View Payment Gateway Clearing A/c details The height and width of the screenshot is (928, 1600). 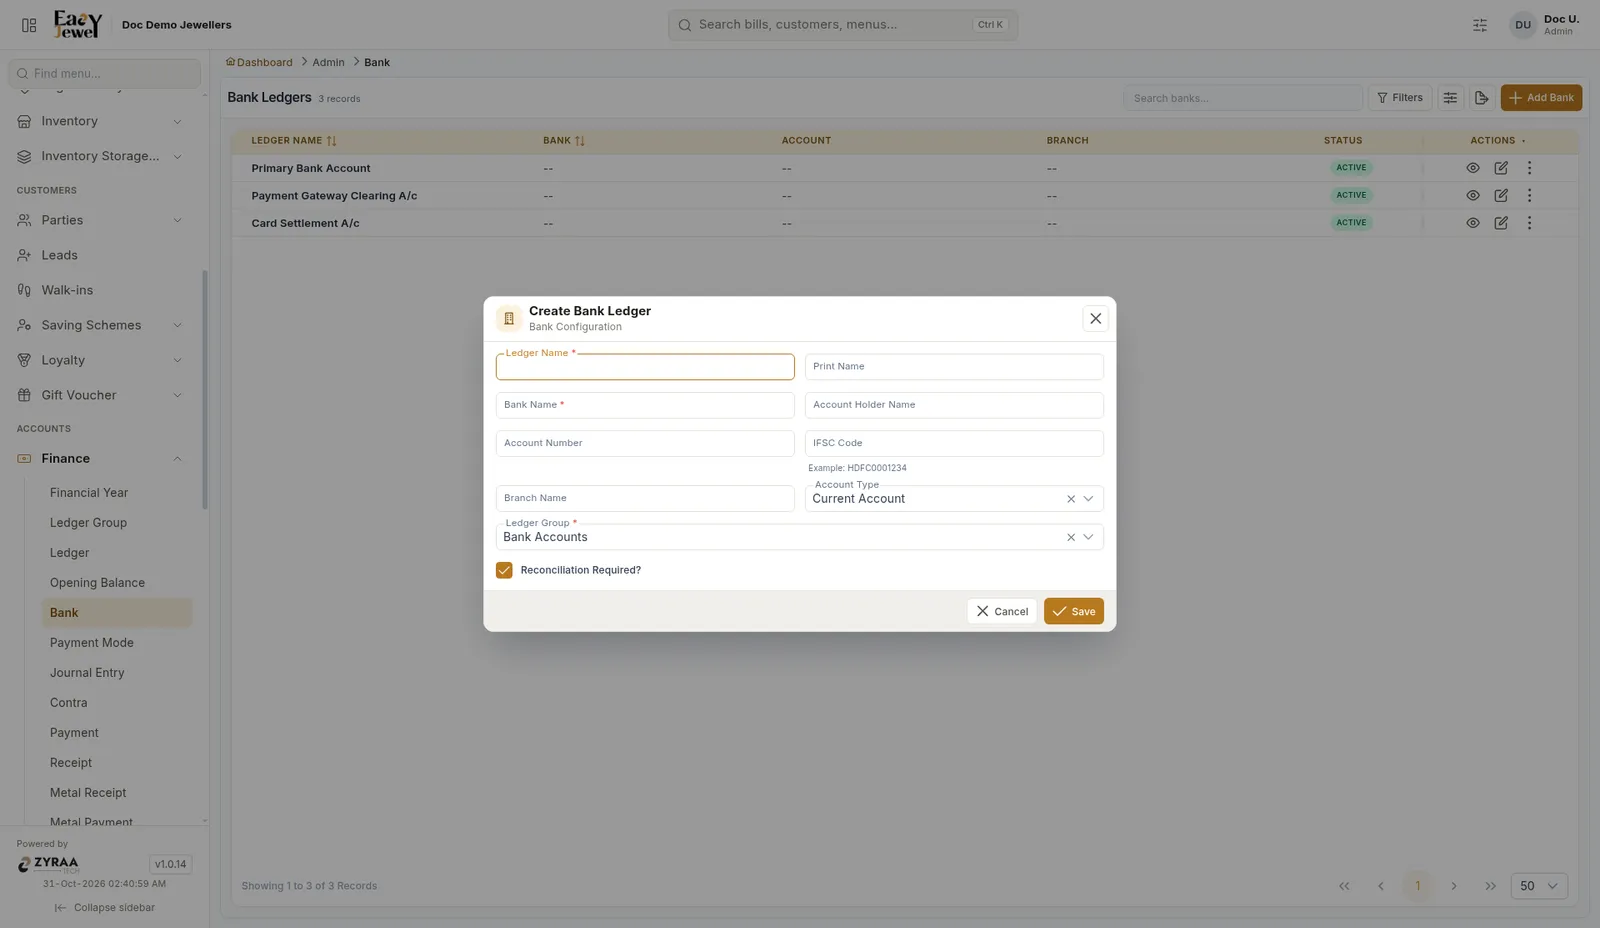[x=1473, y=195]
